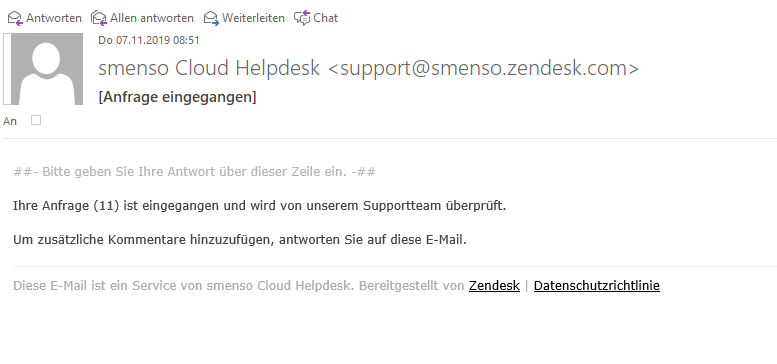This screenshot has height=364, width=777.
Task: Click the grey Bitte geben Sie reply marker
Action: (194, 172)
